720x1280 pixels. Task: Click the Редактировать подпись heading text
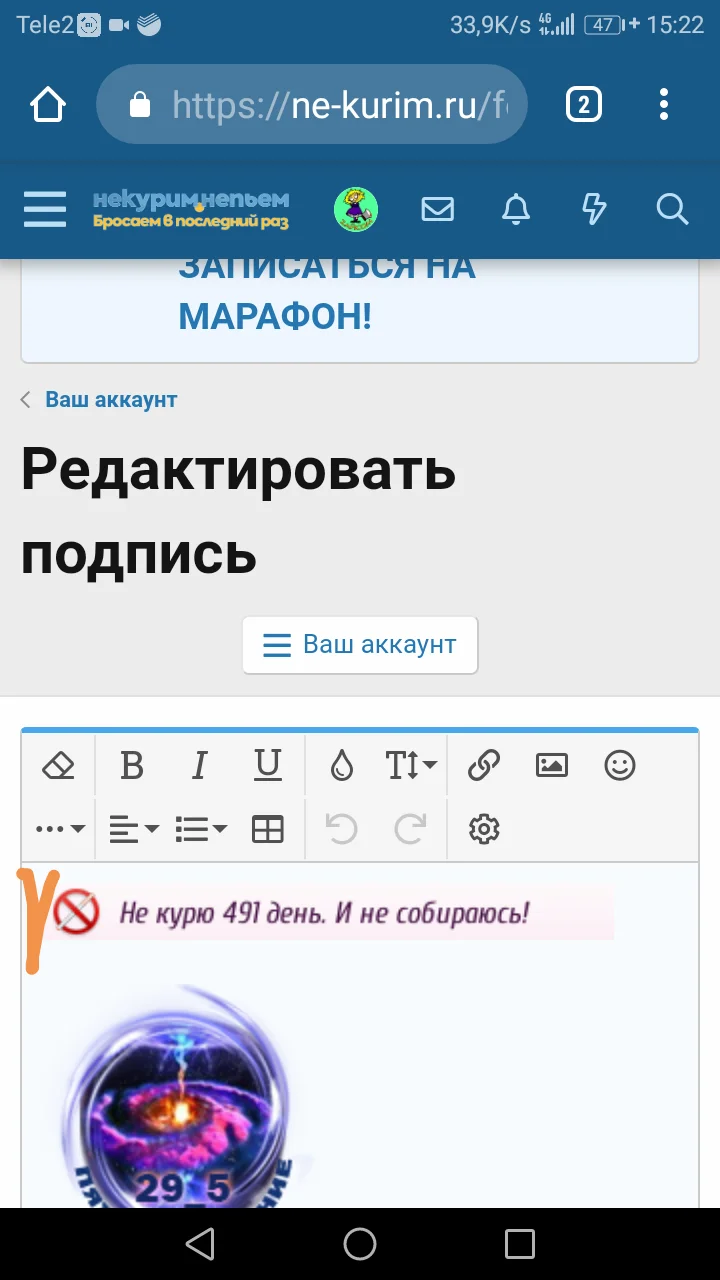[x=239, y=511]
